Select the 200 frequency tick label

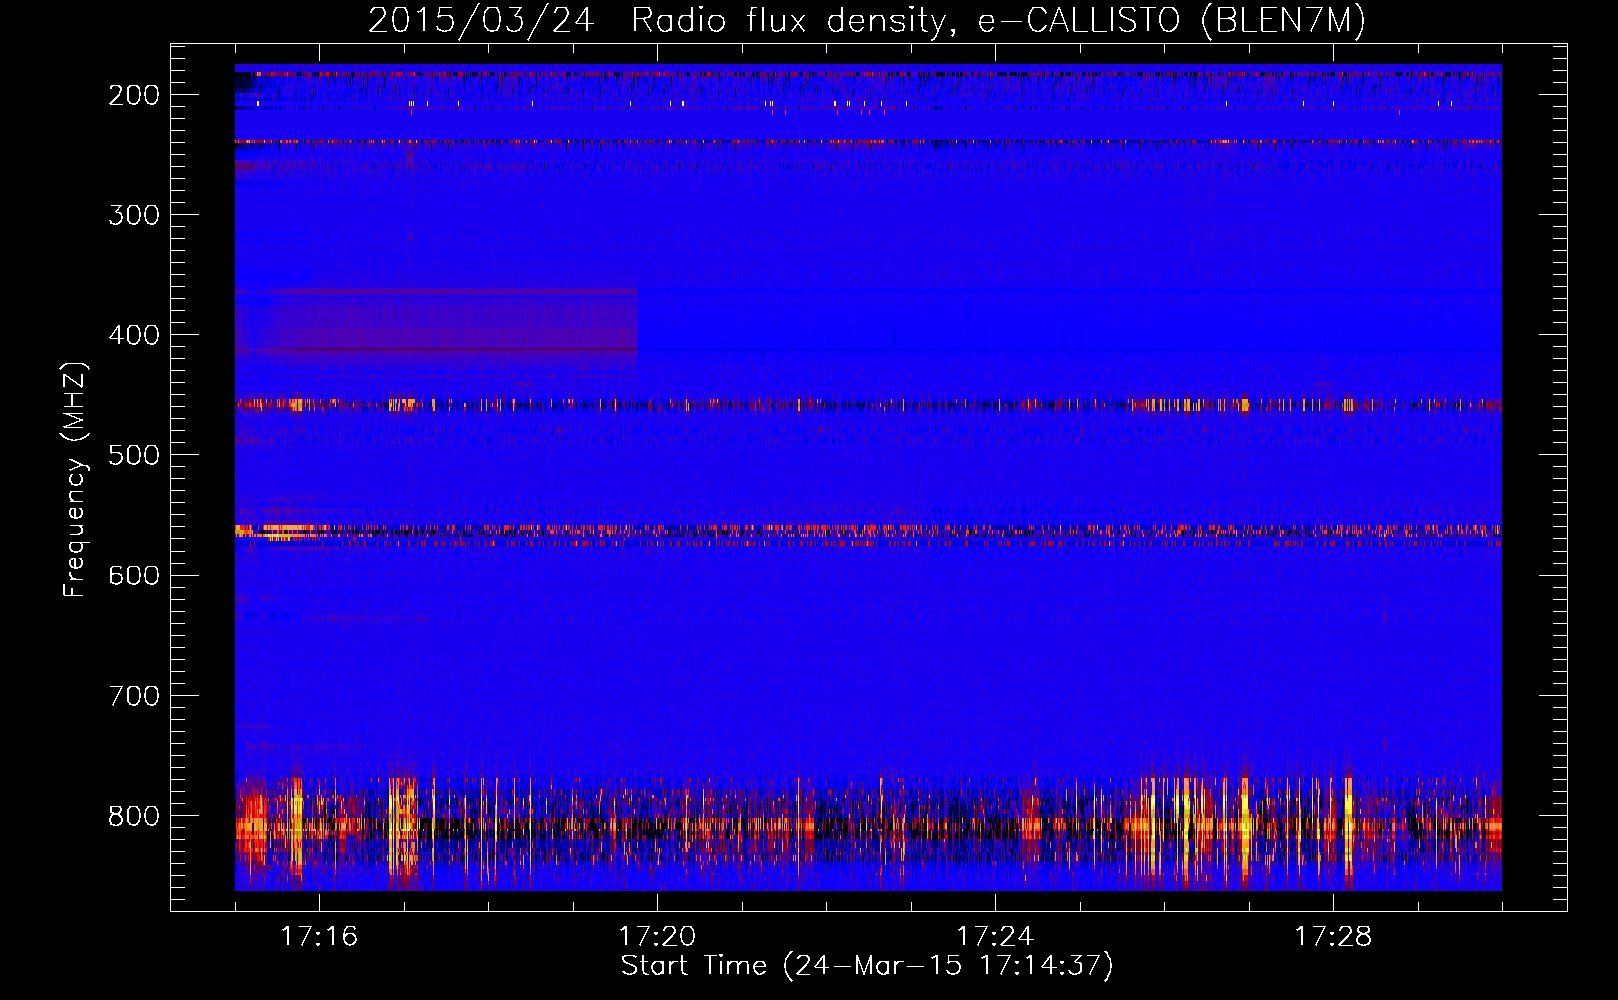(134, 95)
